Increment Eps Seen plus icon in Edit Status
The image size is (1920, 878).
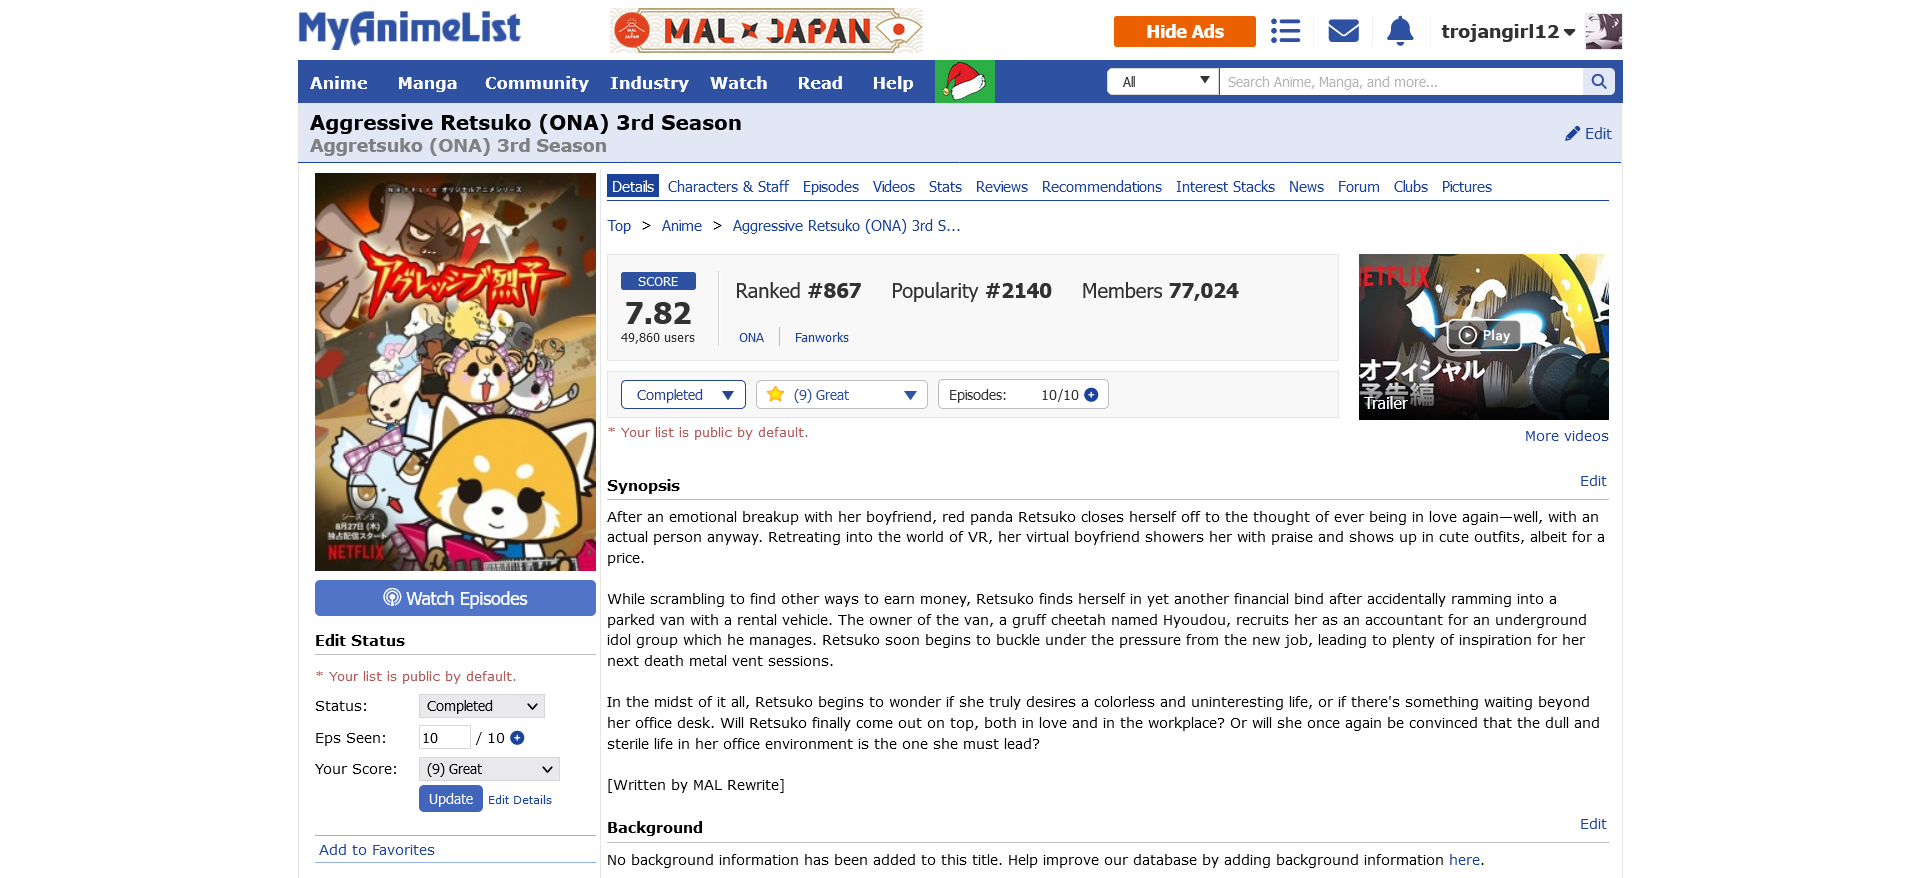[x=517, y=738]
